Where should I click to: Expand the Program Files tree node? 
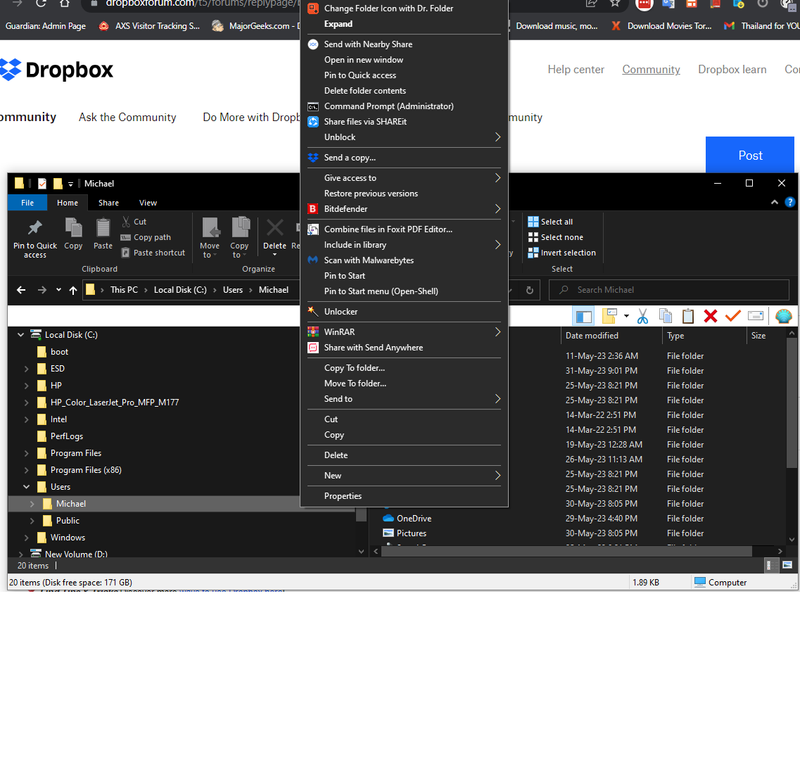pos(27,453)
